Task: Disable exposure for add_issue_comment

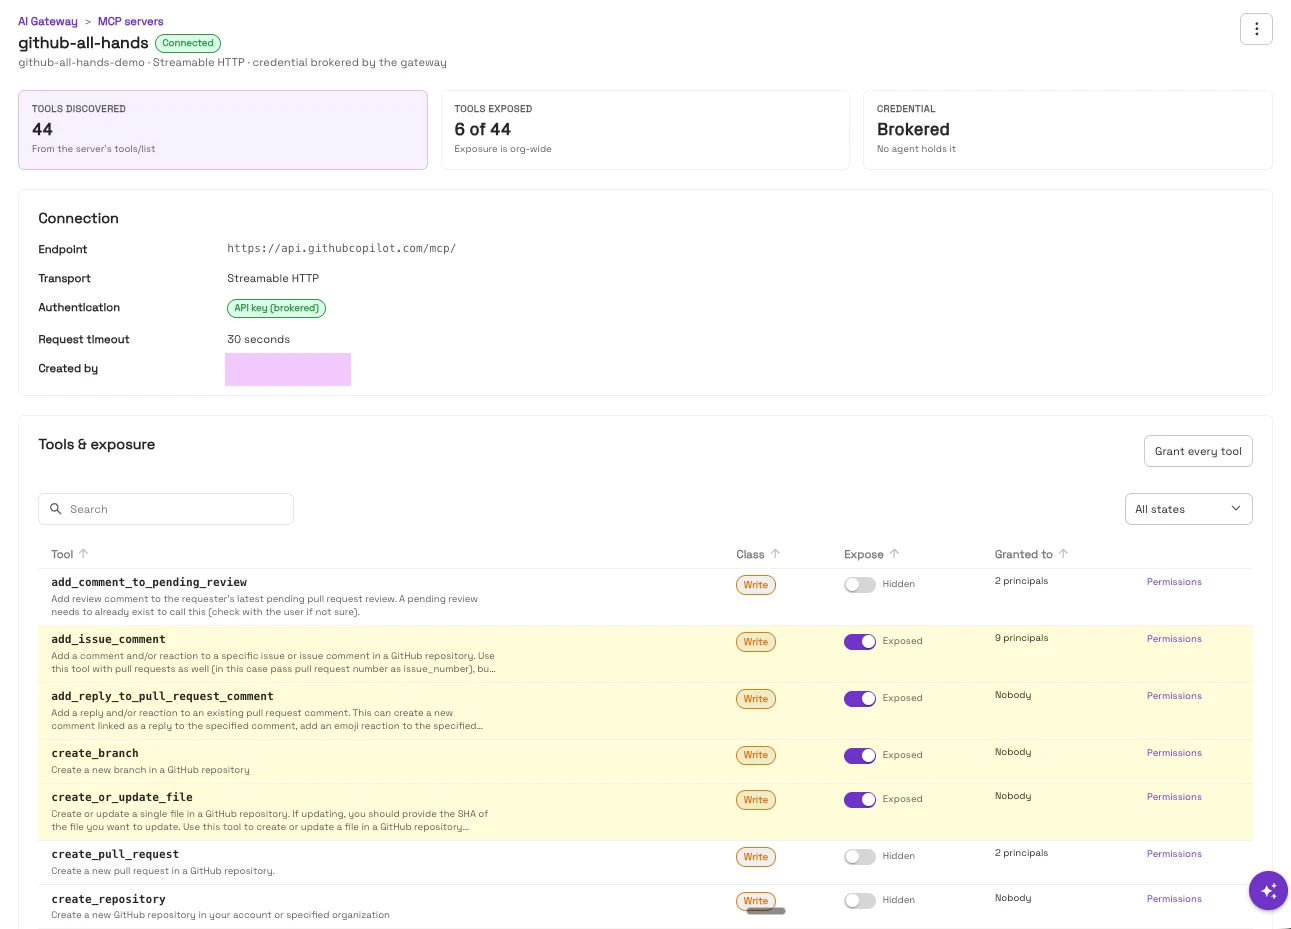Action: tap(860, 642)
